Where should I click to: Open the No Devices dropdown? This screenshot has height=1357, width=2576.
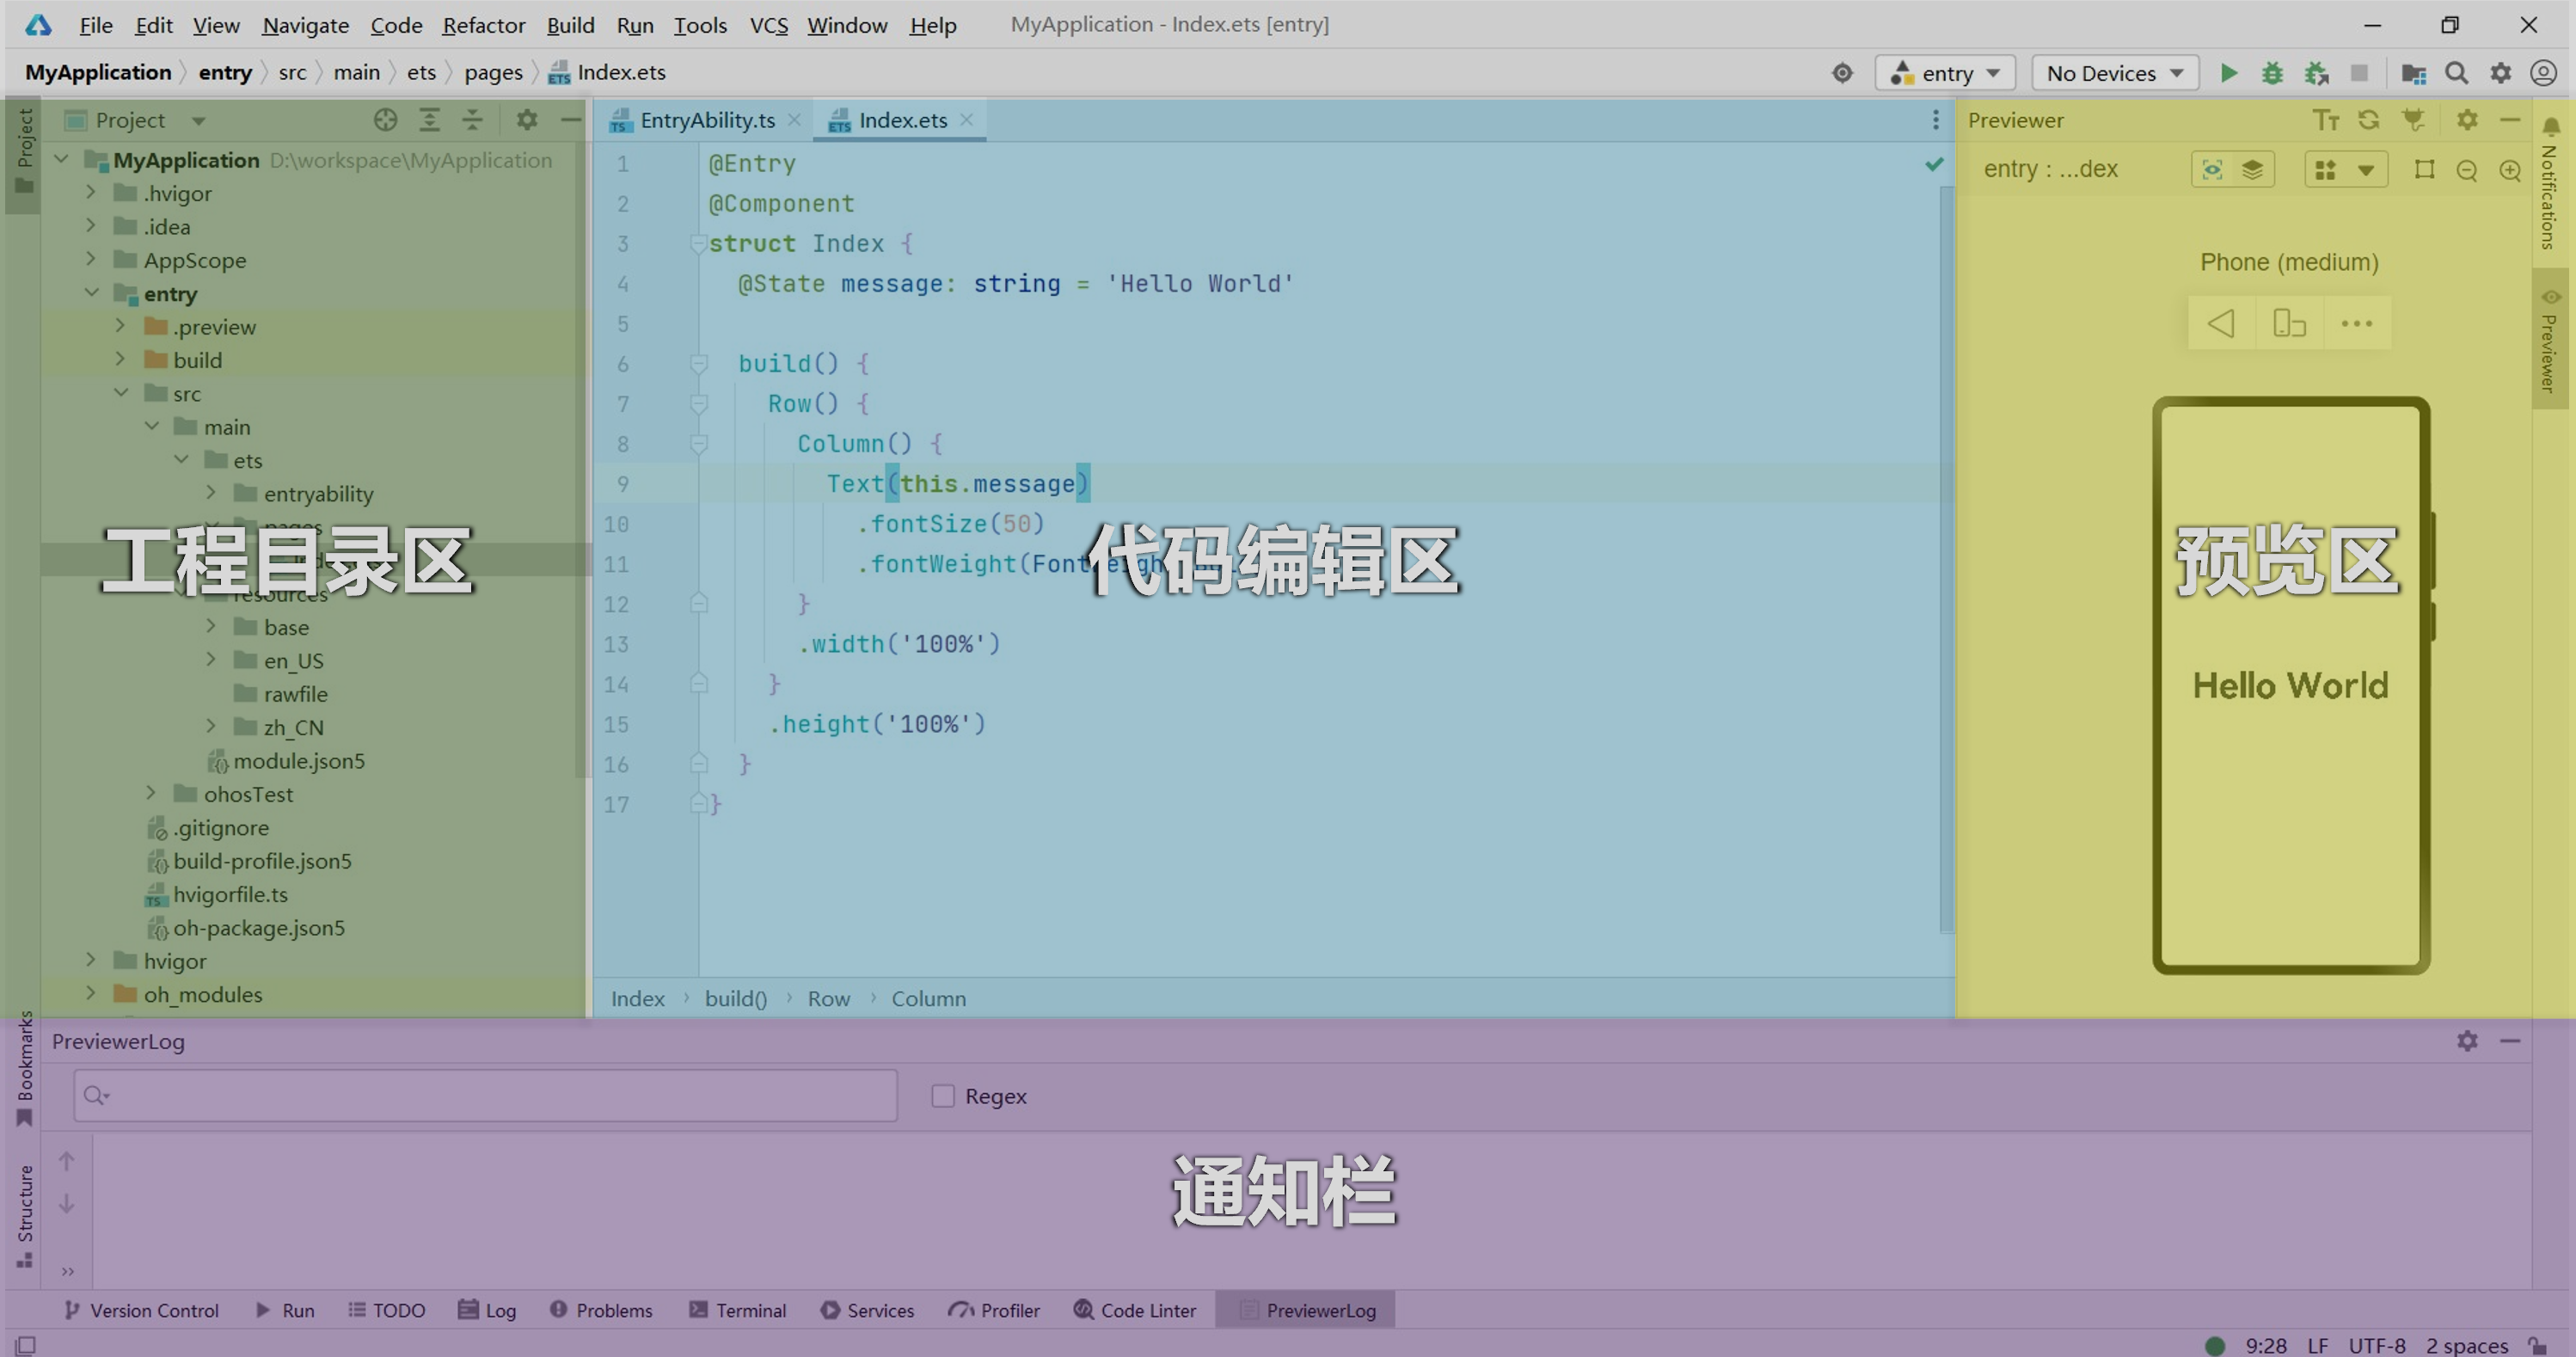pos(2114,73)
